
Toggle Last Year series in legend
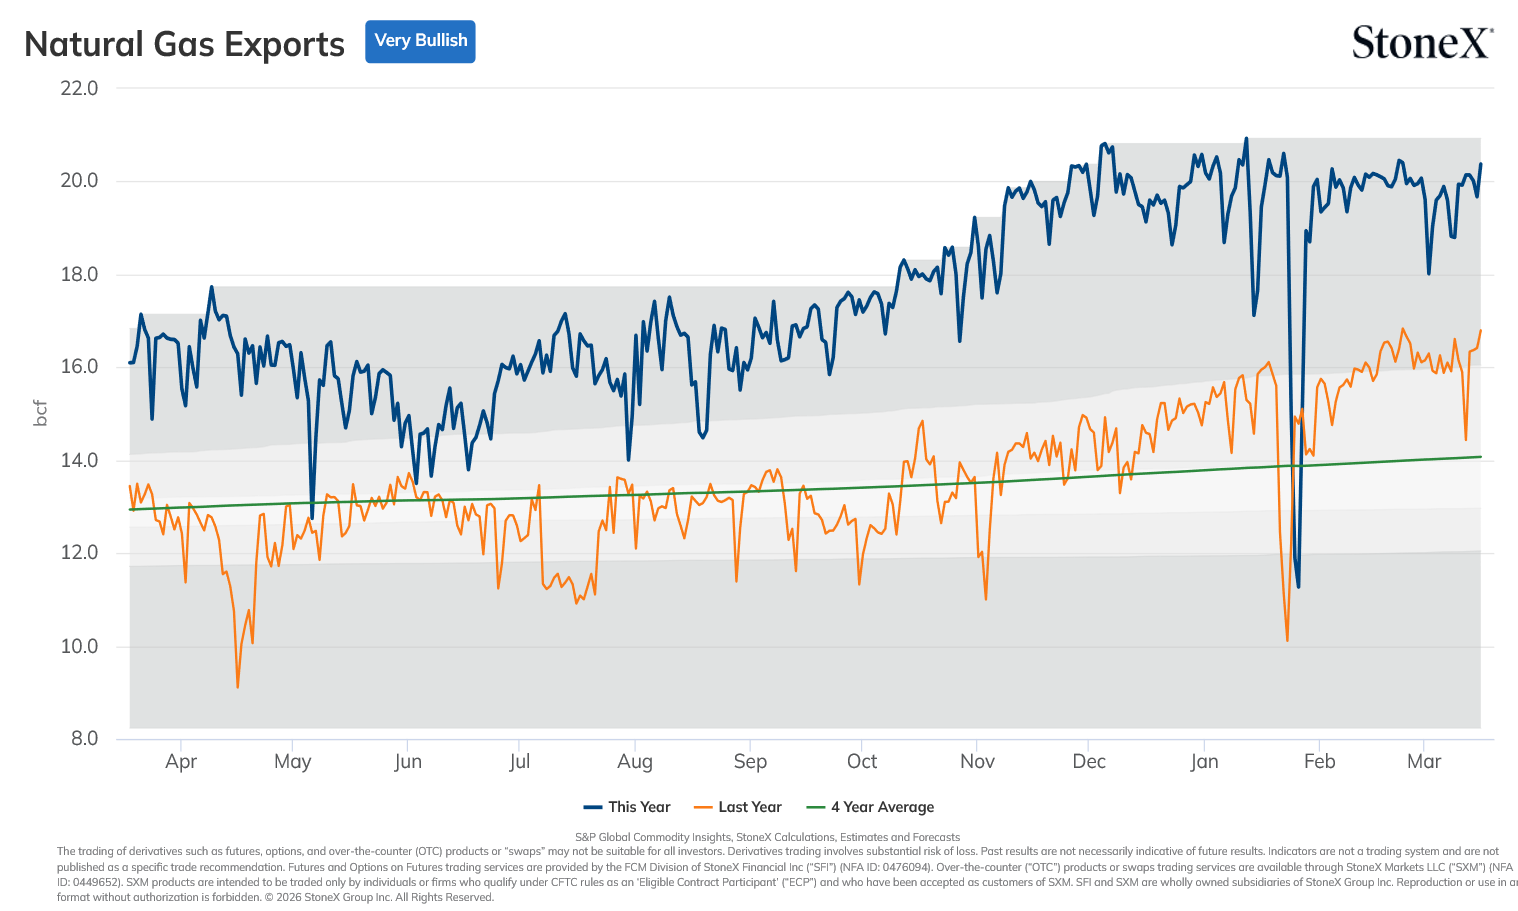[x=737, y=807]
